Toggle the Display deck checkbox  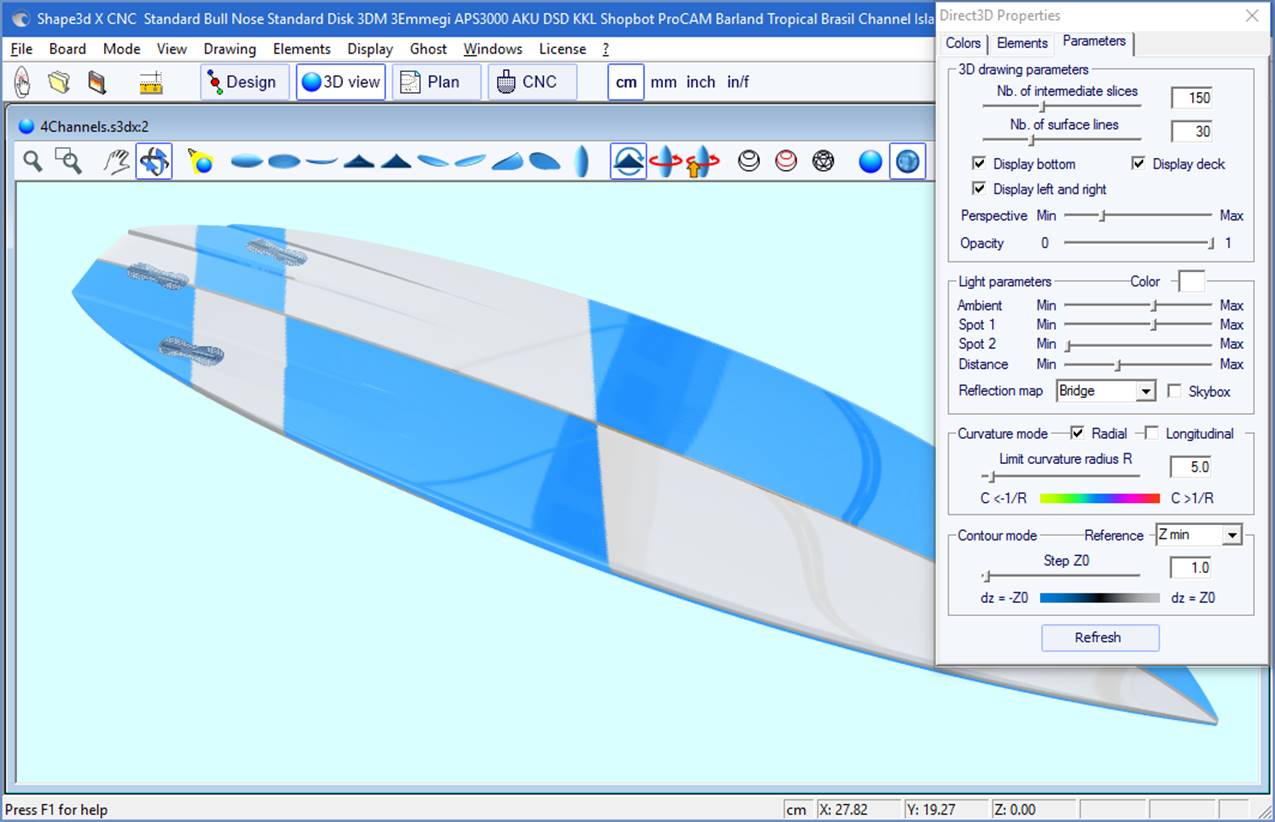click(1138, 164)
